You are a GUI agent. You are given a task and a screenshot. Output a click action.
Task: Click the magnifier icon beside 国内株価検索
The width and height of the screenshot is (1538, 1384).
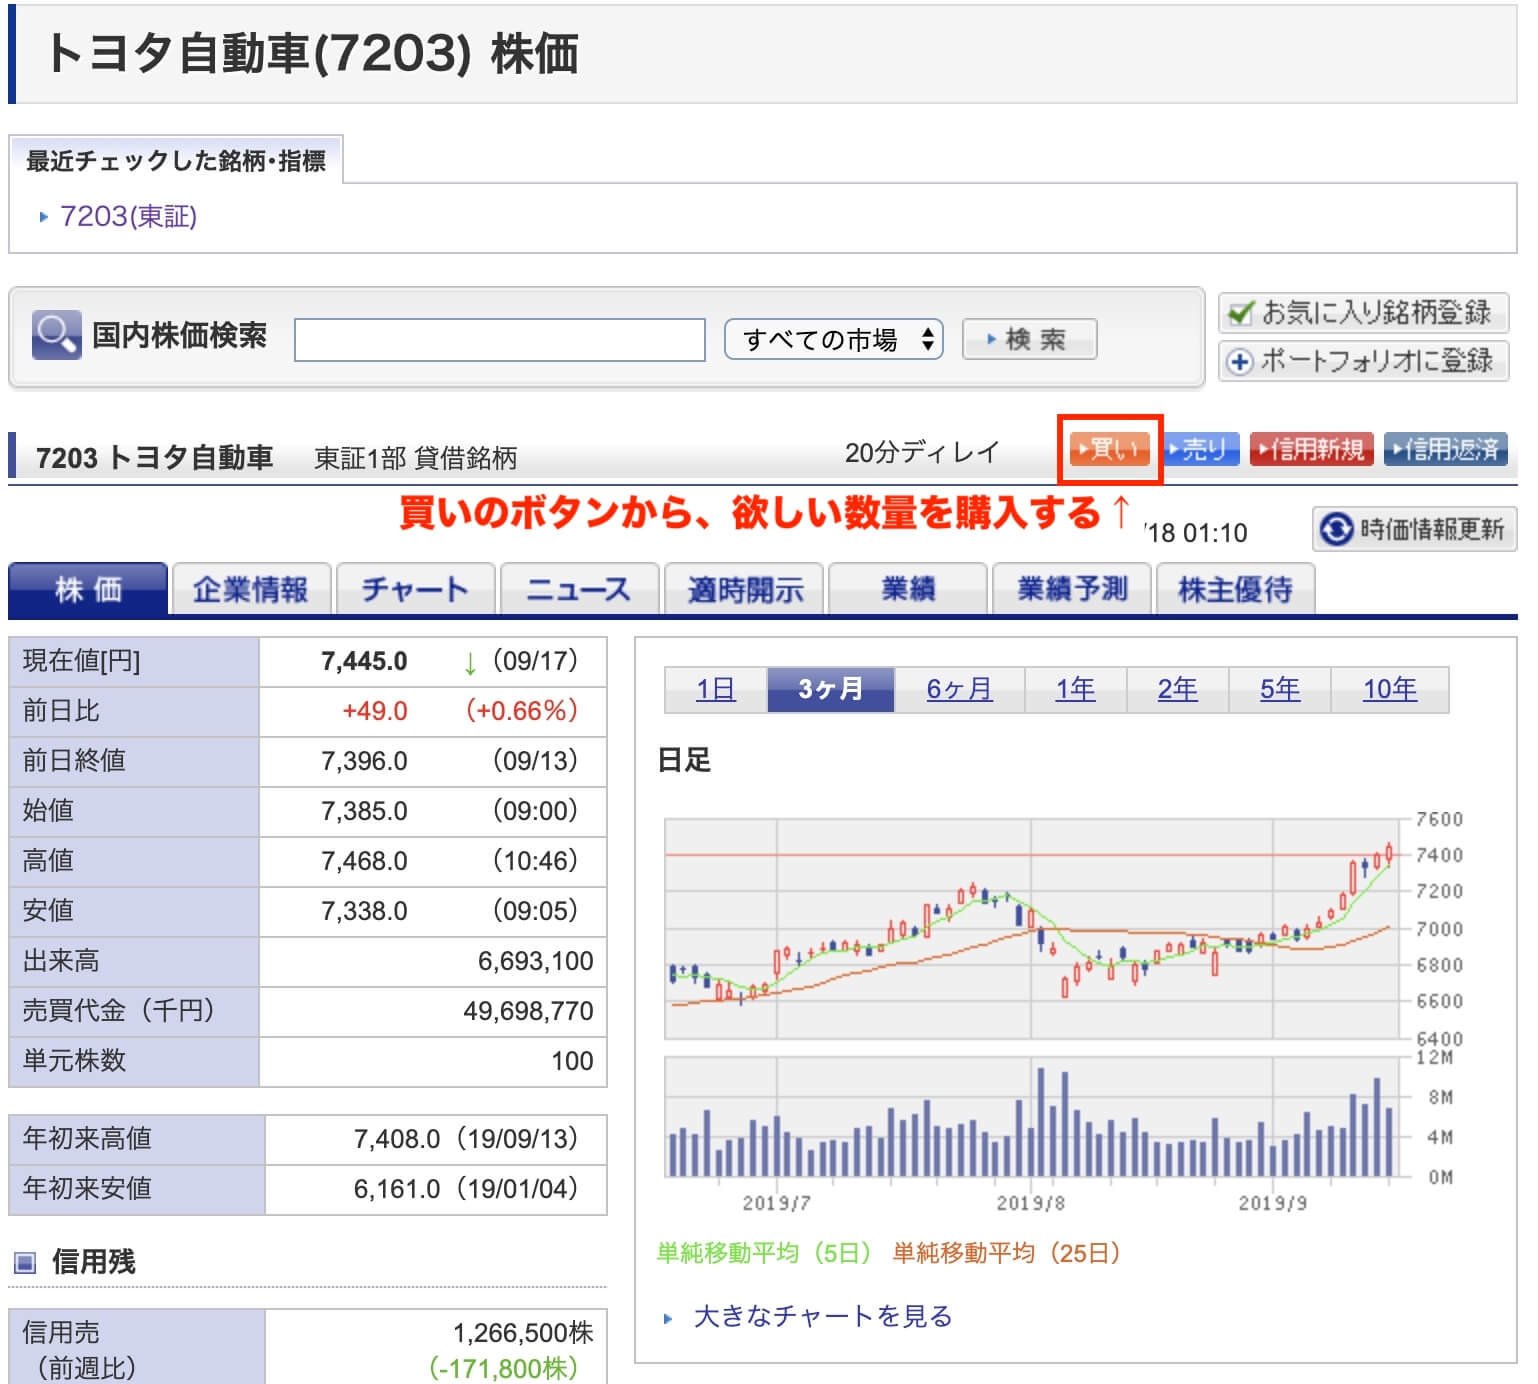(56, 335)
